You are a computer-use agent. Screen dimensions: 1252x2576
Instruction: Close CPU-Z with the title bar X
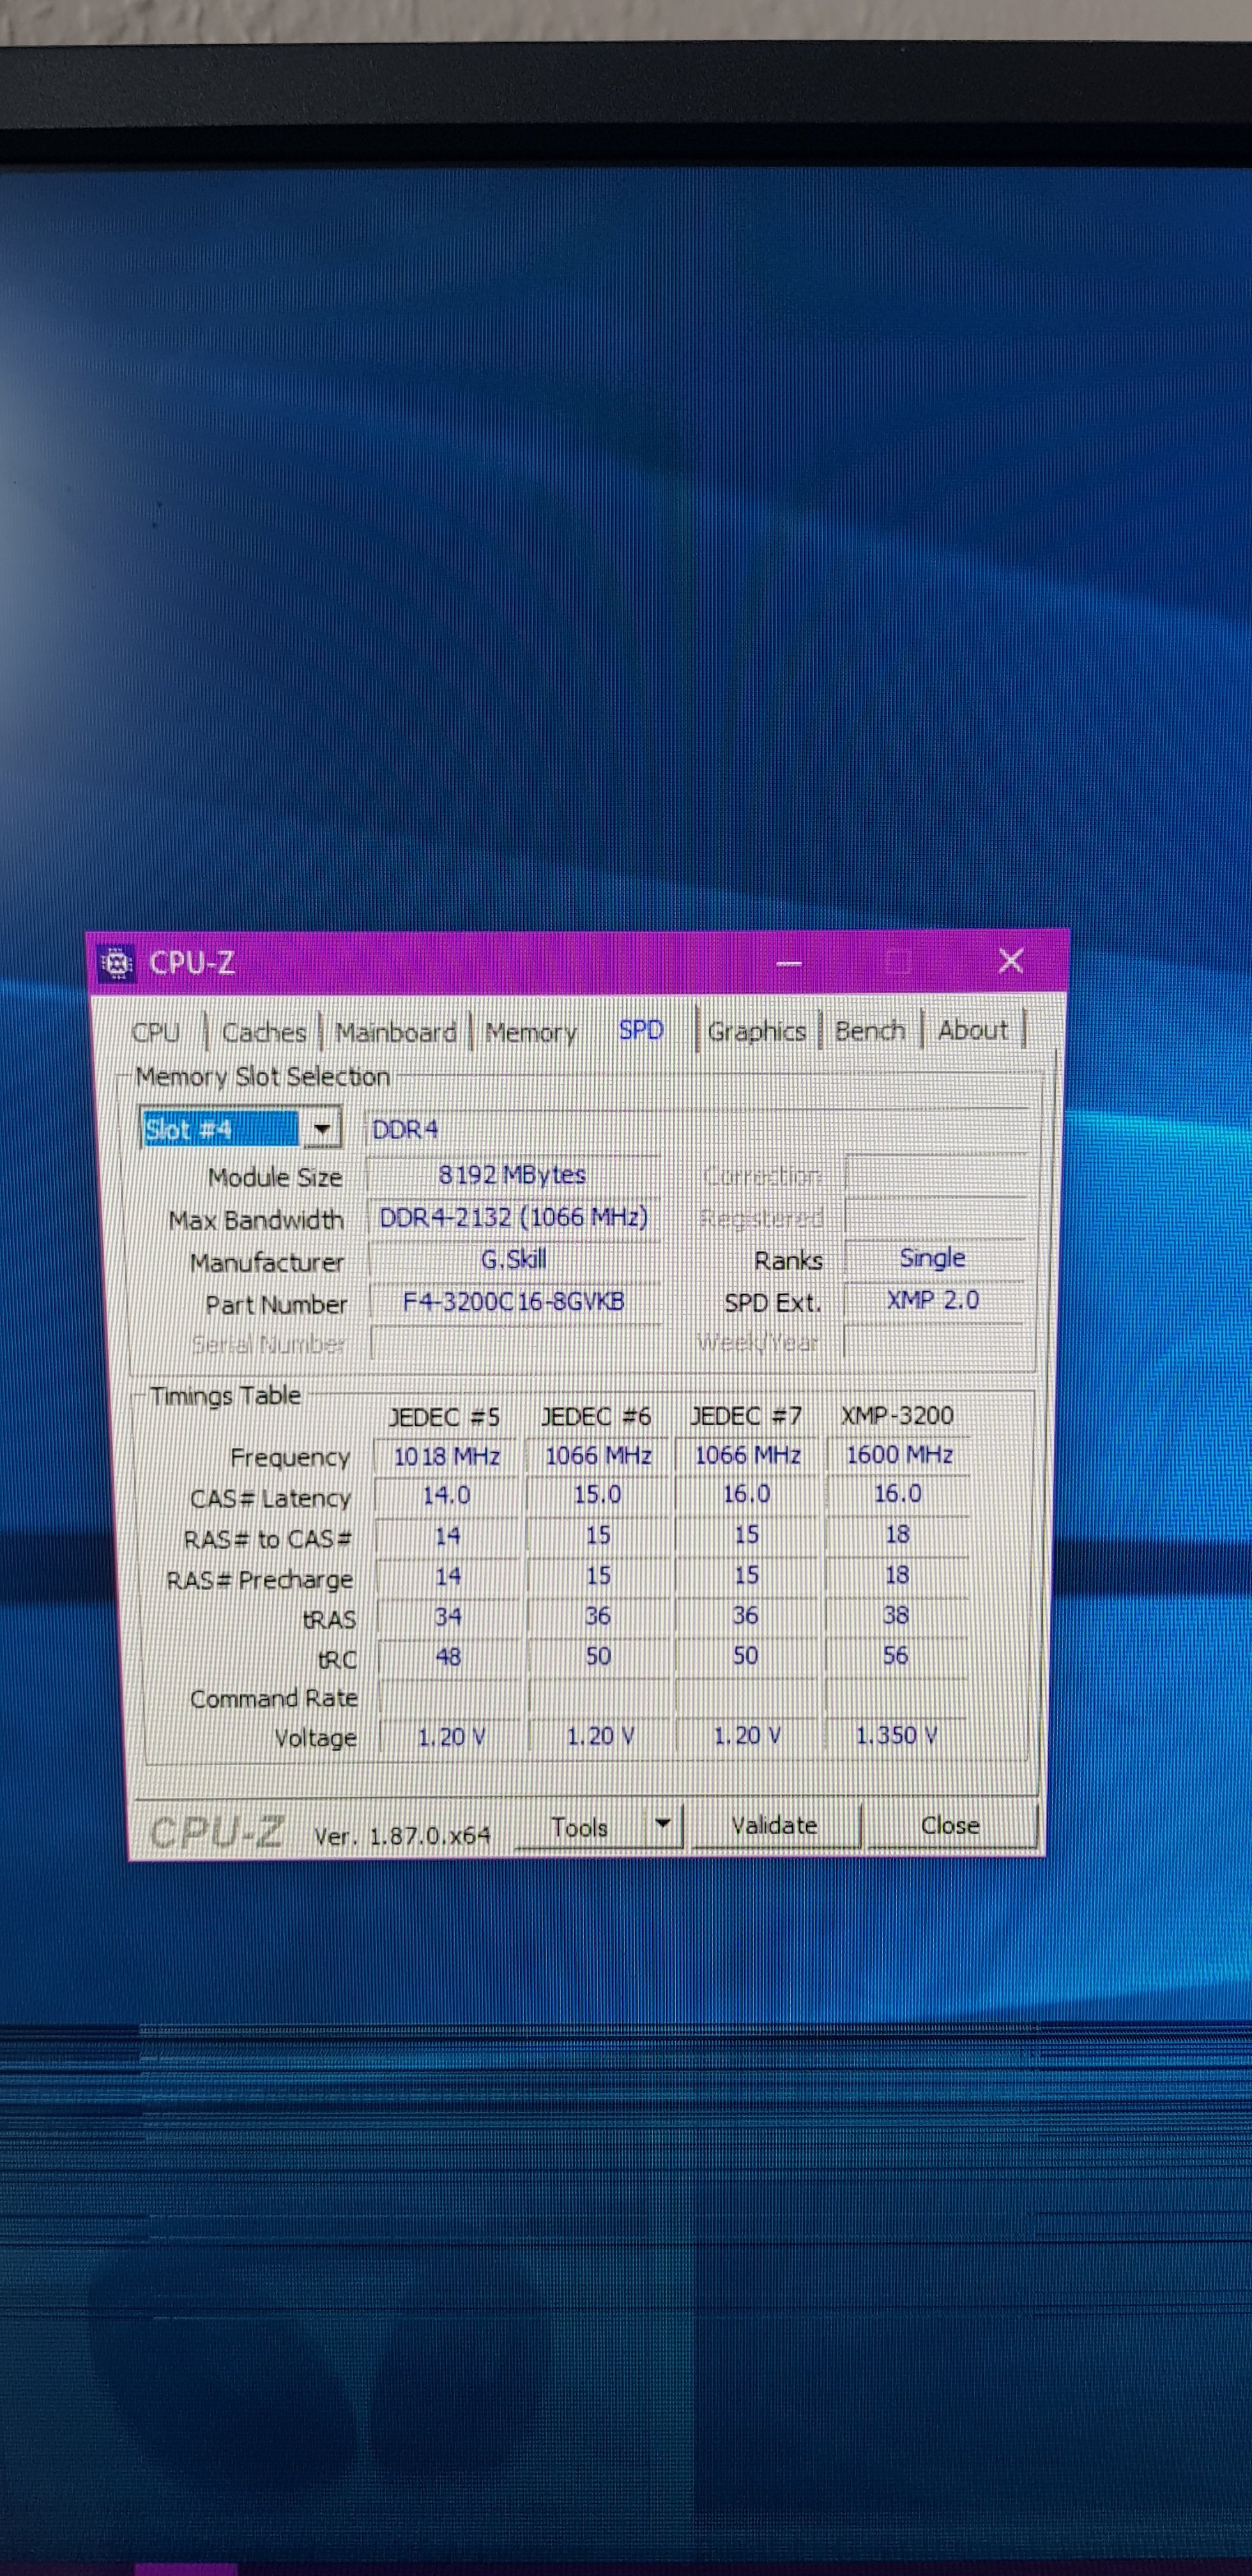coord(1010,961)
